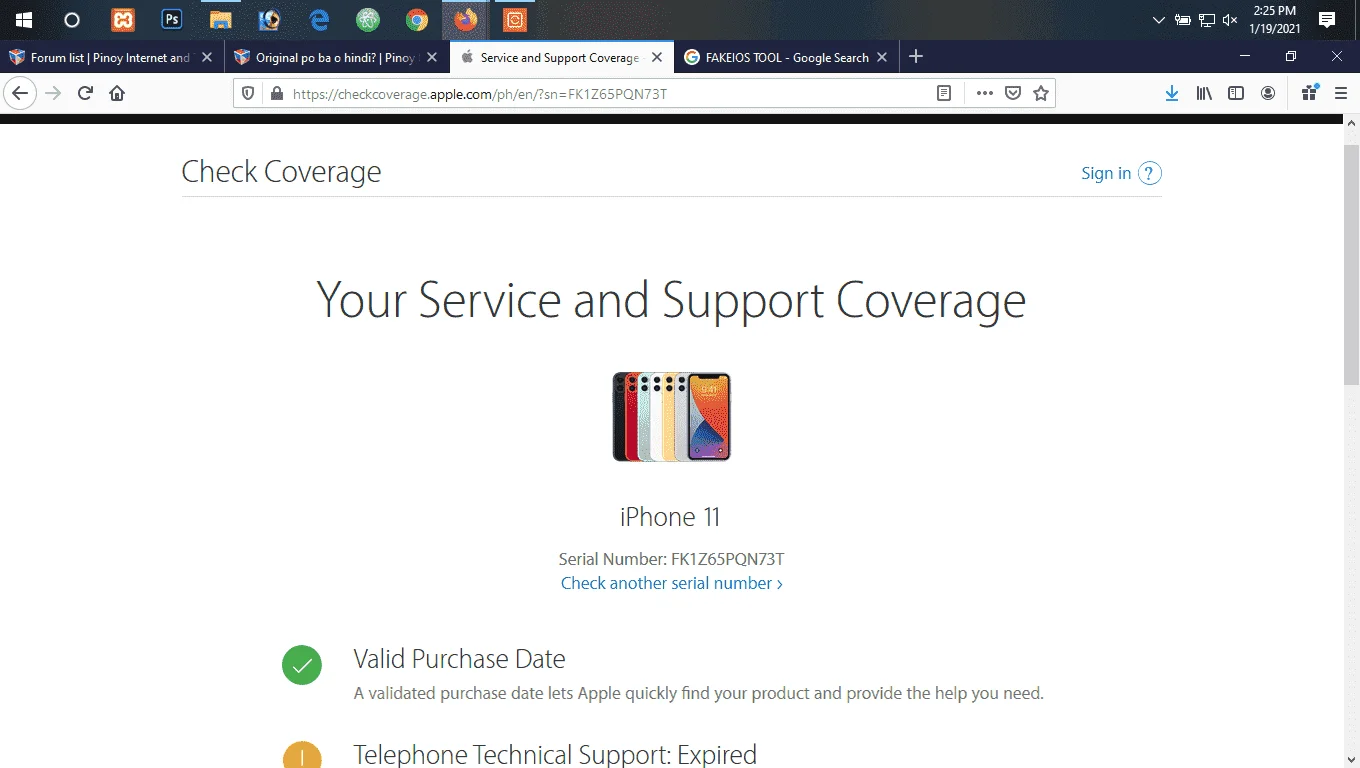Go to Firefox home page
This screenshot has width=1360, height=768.
click(117, 93)
